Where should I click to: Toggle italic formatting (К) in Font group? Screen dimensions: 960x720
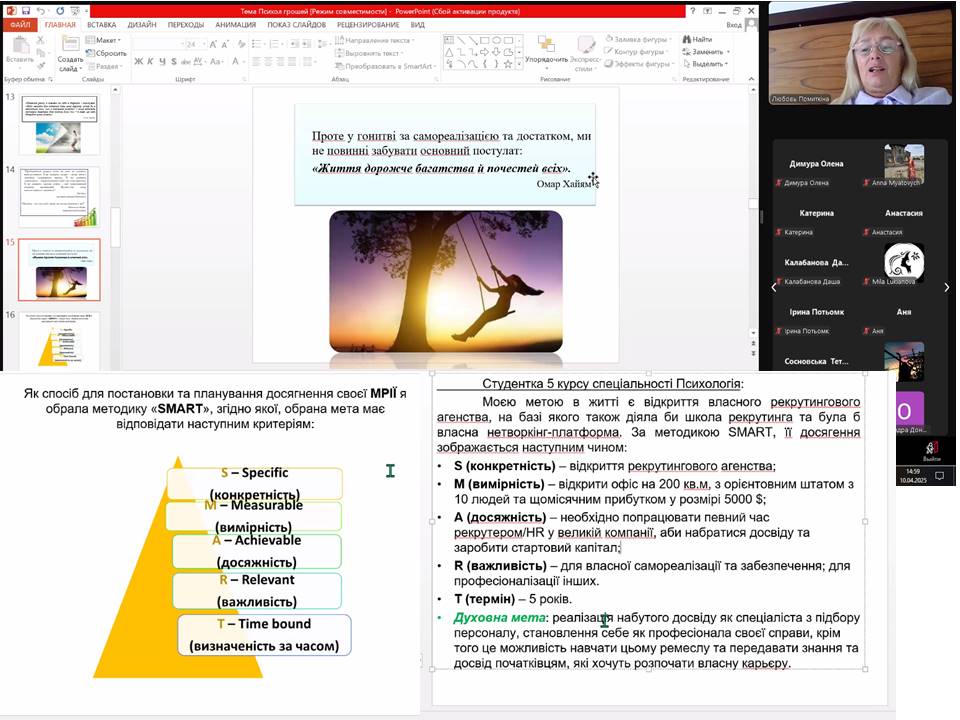click(150, 61)
